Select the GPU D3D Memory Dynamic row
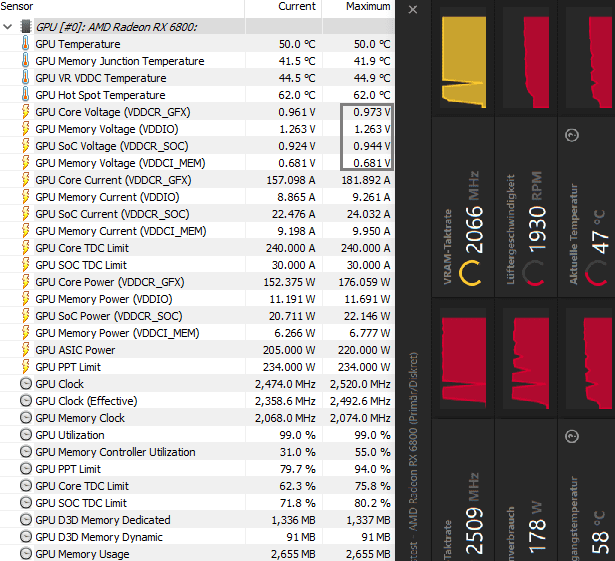The height and width of the screenshot is (561, 615). (197, 537)
